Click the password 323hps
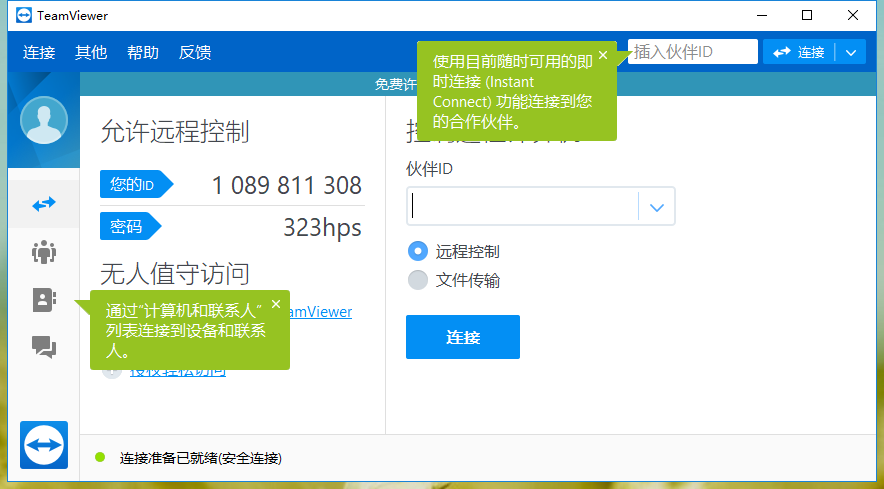The width and height of the screenshot is (884, 489). click(322, 227)
